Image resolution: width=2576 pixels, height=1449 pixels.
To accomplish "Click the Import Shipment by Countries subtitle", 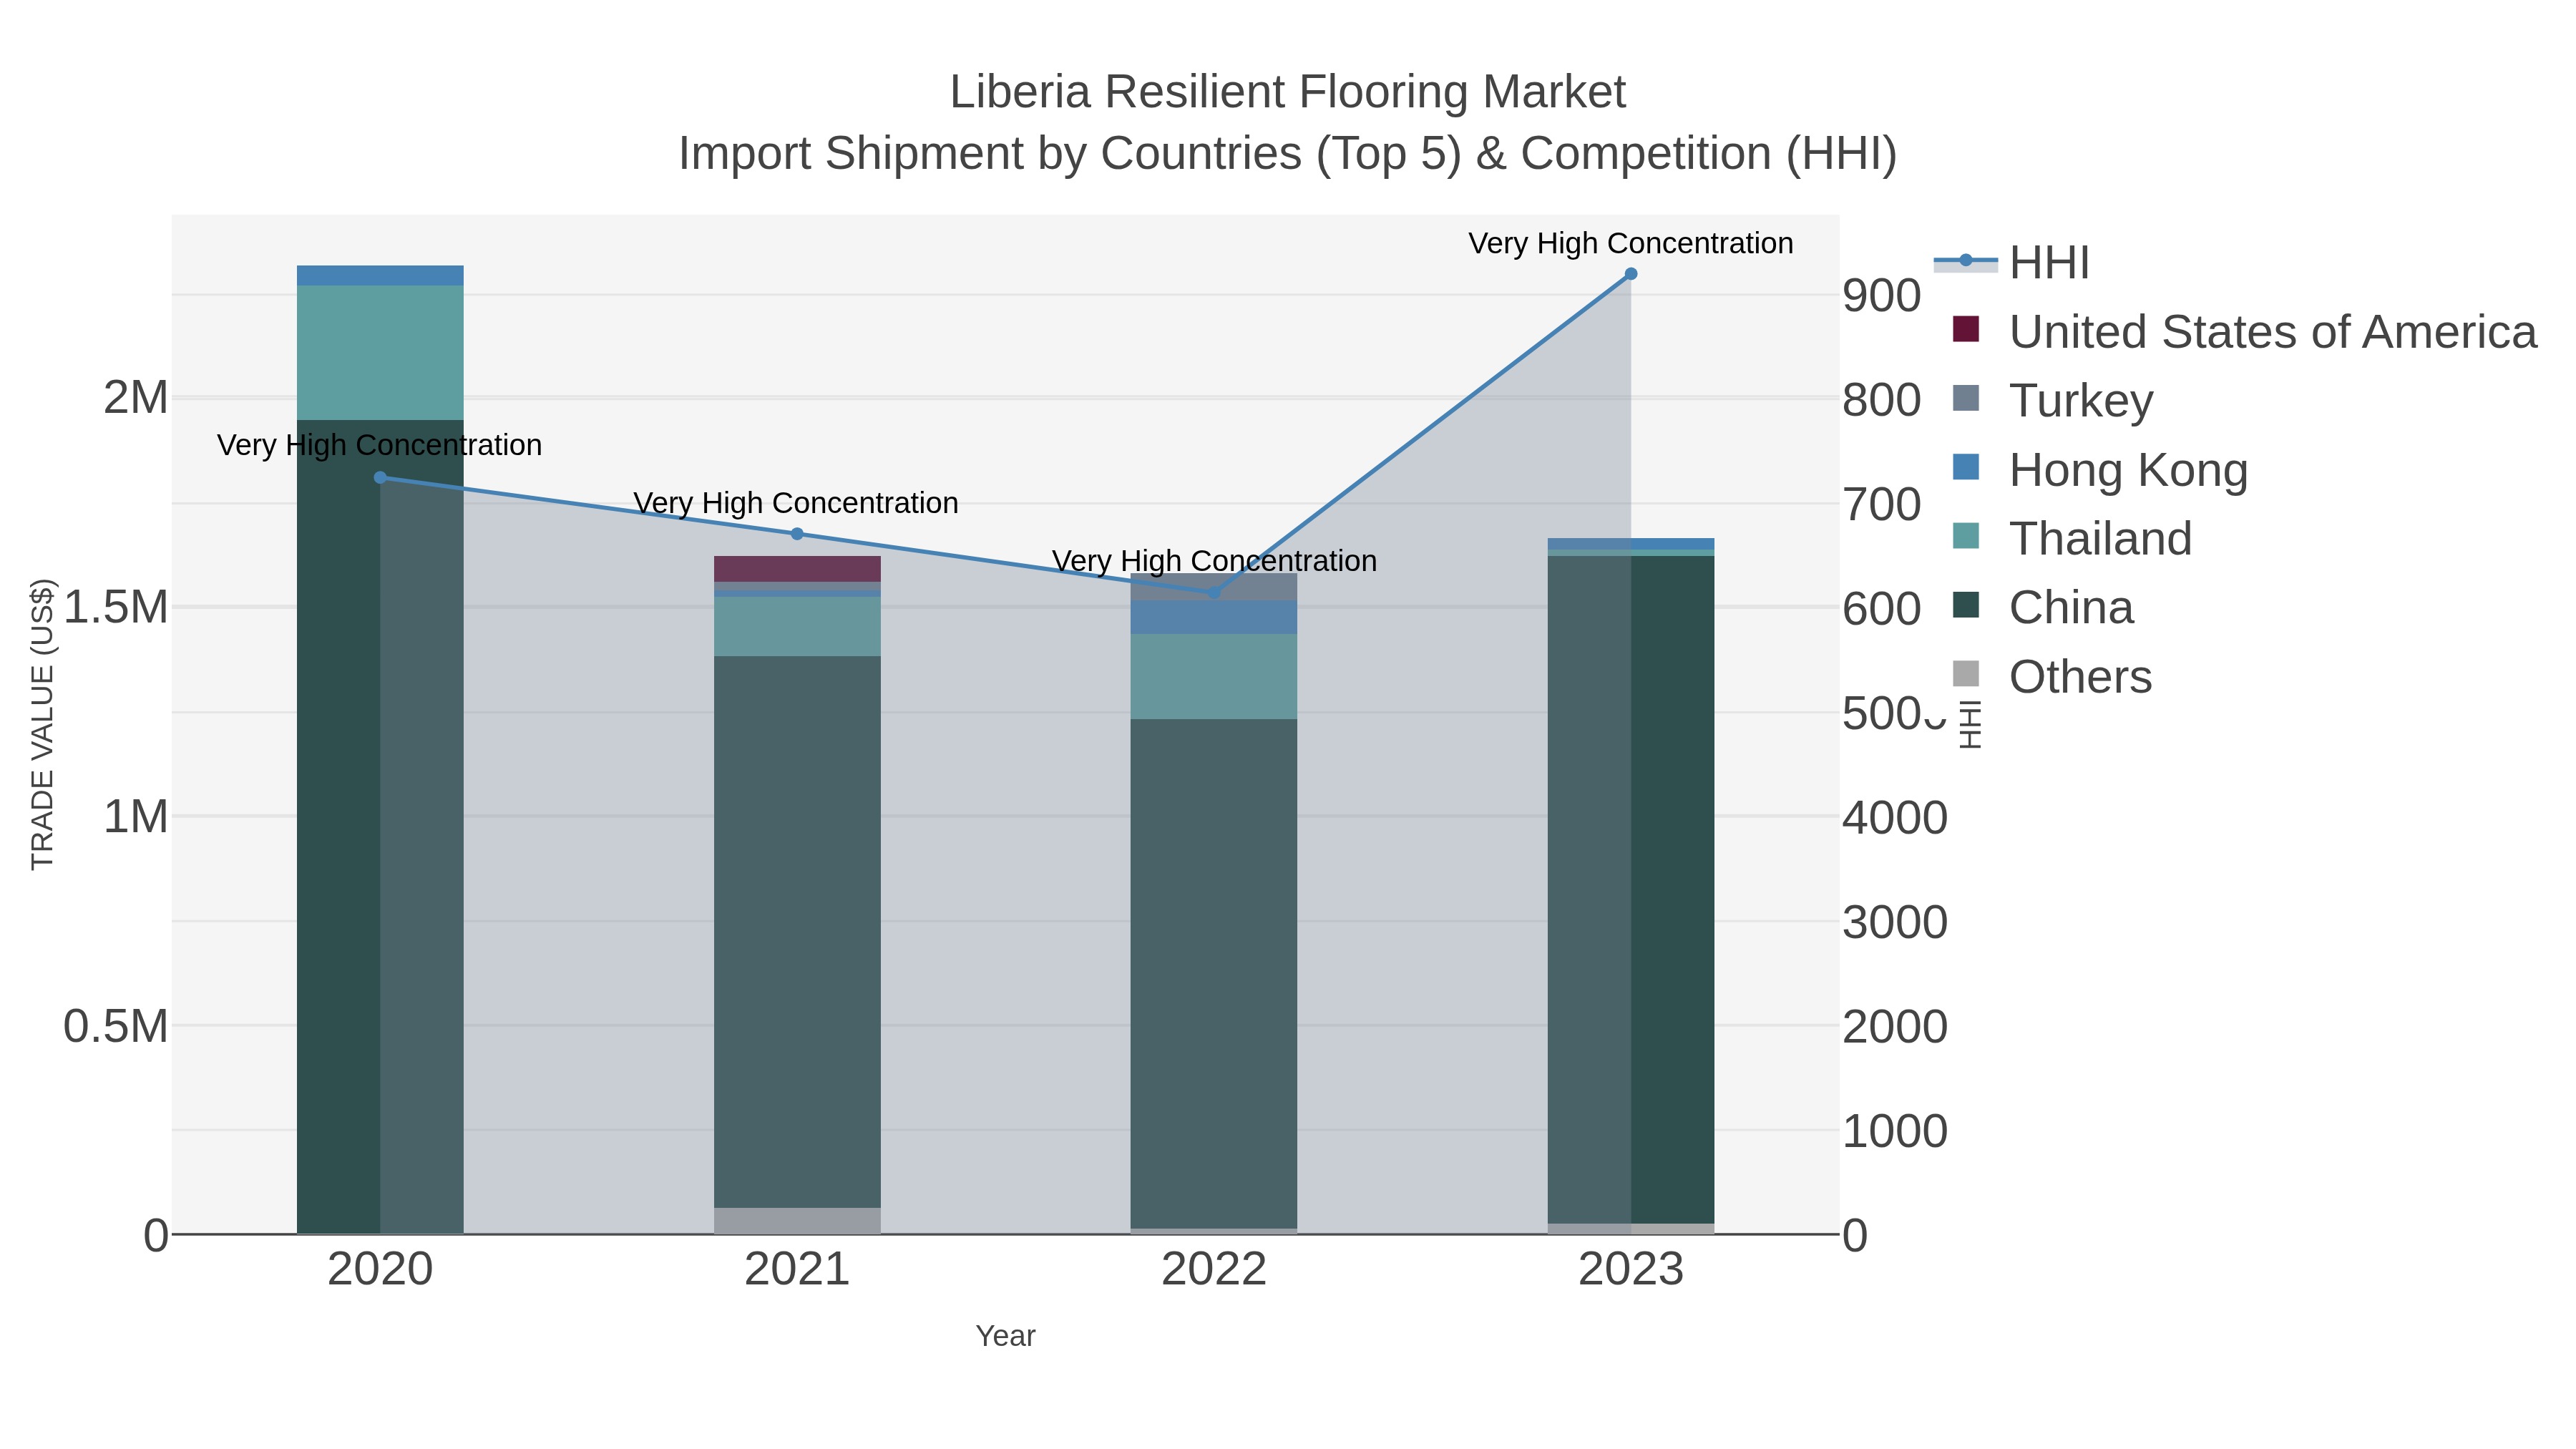I will tap(1288, 154).
